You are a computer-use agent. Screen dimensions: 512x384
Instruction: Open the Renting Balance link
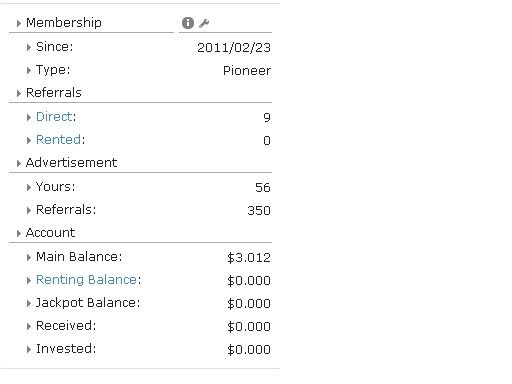(86, 280)
